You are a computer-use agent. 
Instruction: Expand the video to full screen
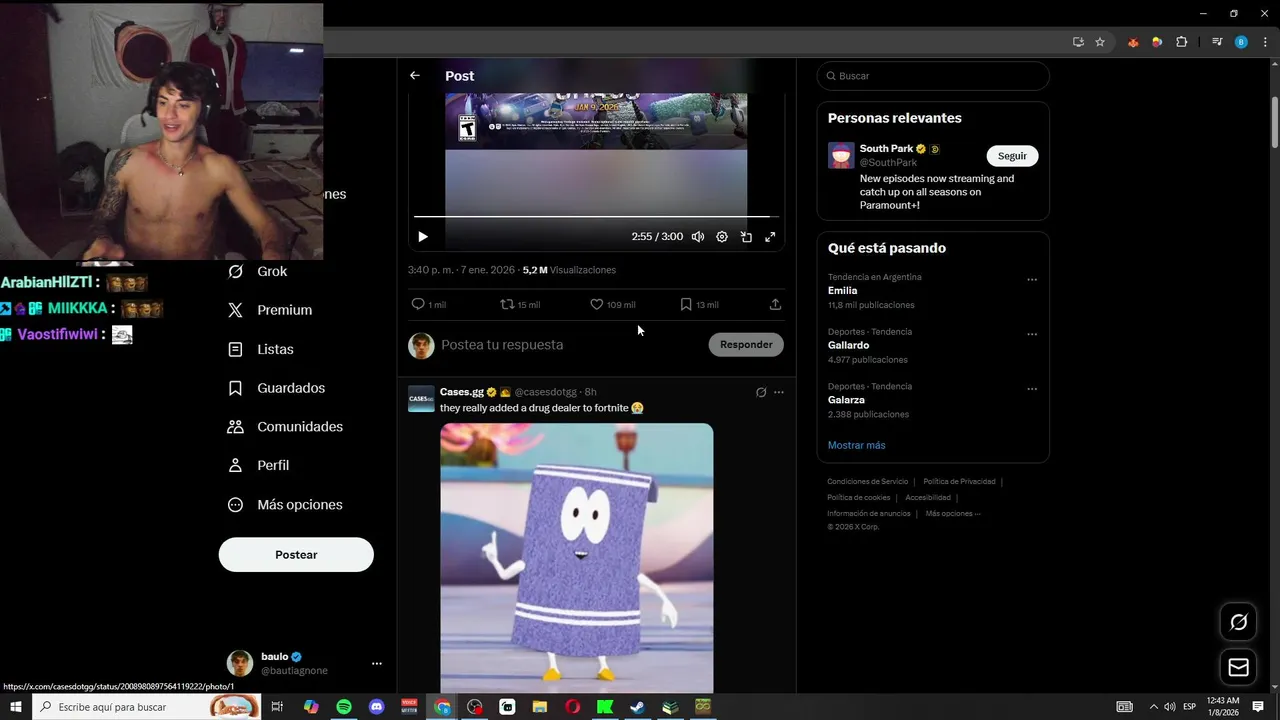(770, 237)
